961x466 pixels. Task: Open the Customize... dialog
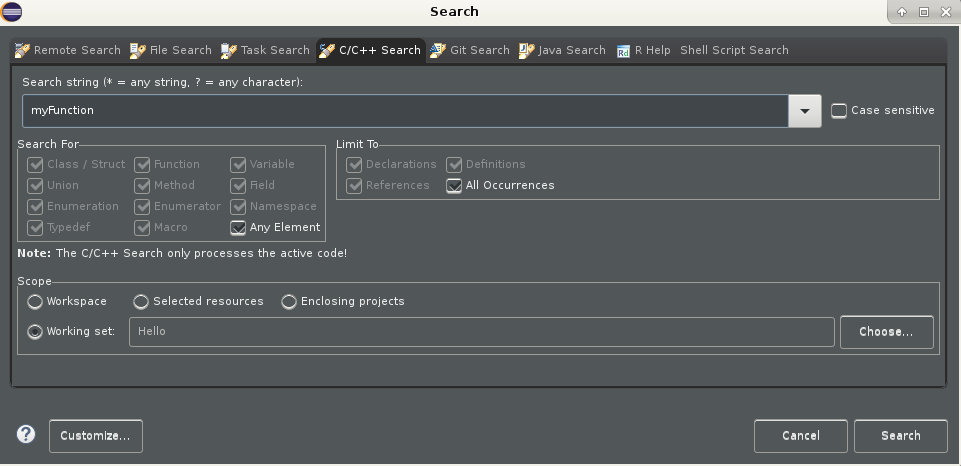pyautogui.click(x=96, y=436)
